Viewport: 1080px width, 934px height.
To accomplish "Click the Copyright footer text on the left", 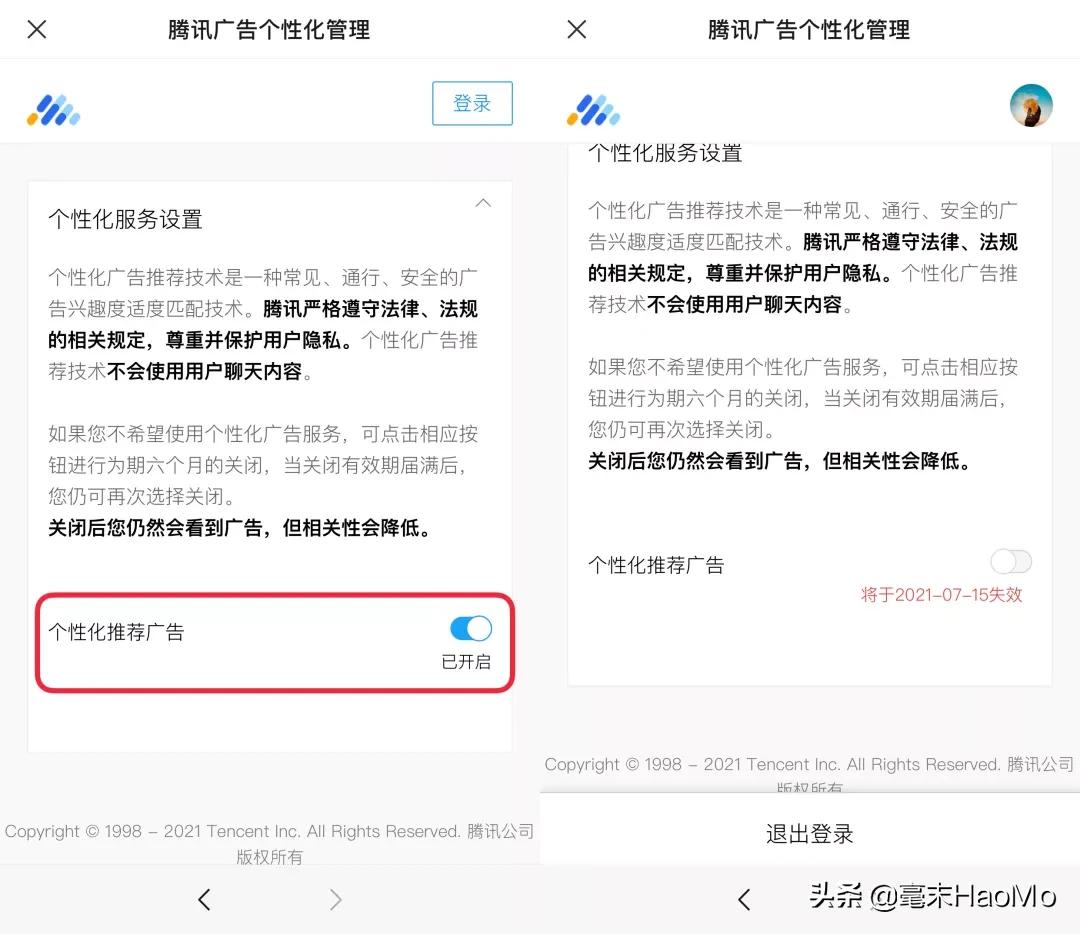I will [268, 831].
